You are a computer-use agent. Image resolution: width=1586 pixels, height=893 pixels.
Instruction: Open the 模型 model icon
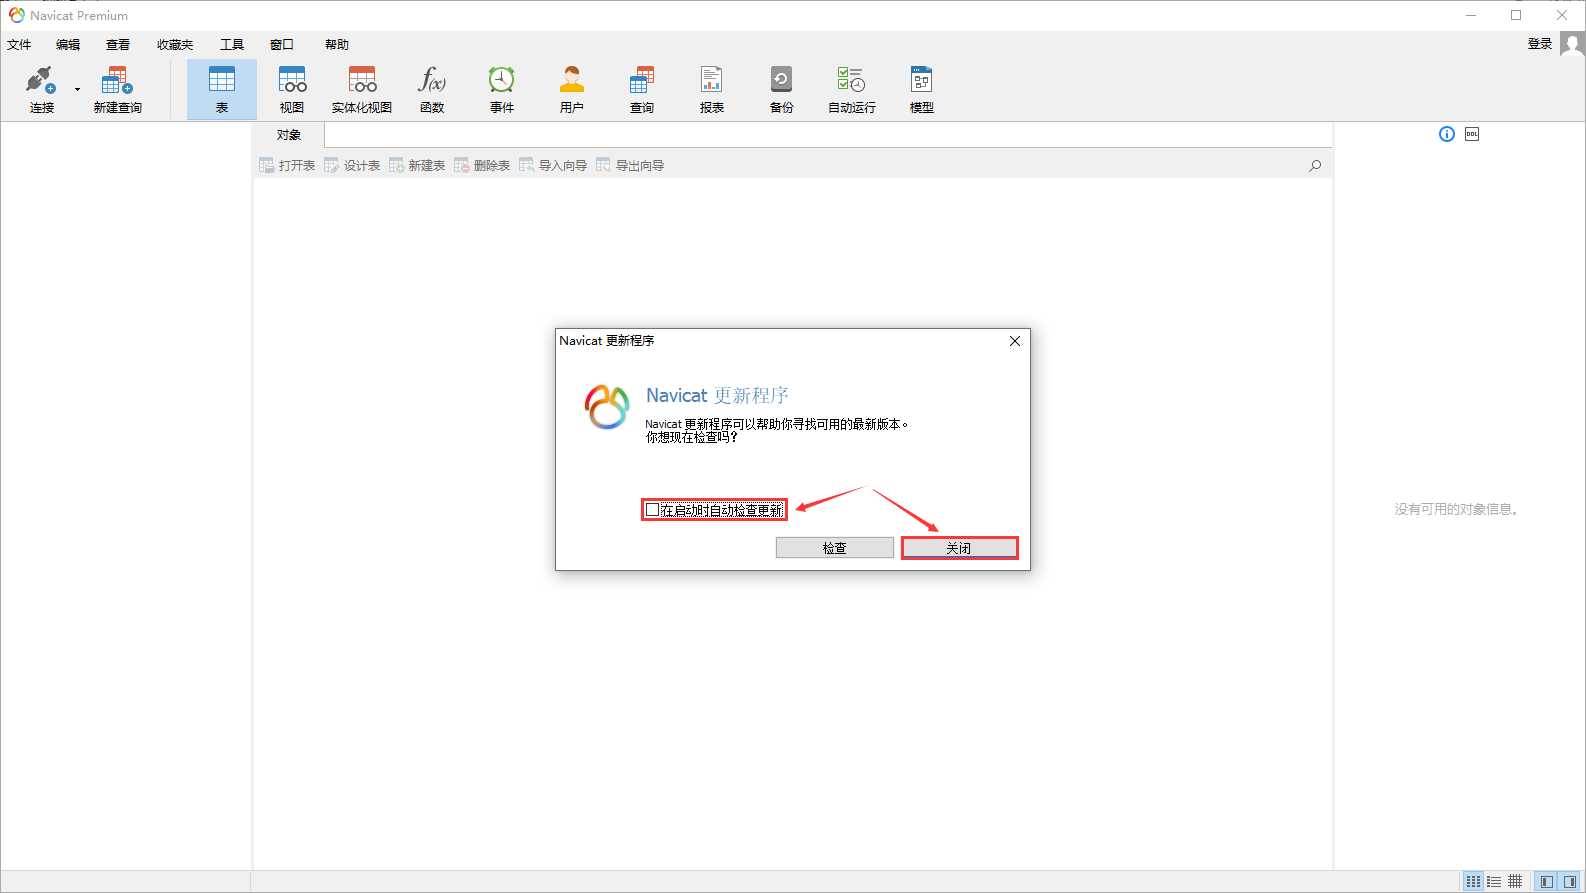point(922,89)
